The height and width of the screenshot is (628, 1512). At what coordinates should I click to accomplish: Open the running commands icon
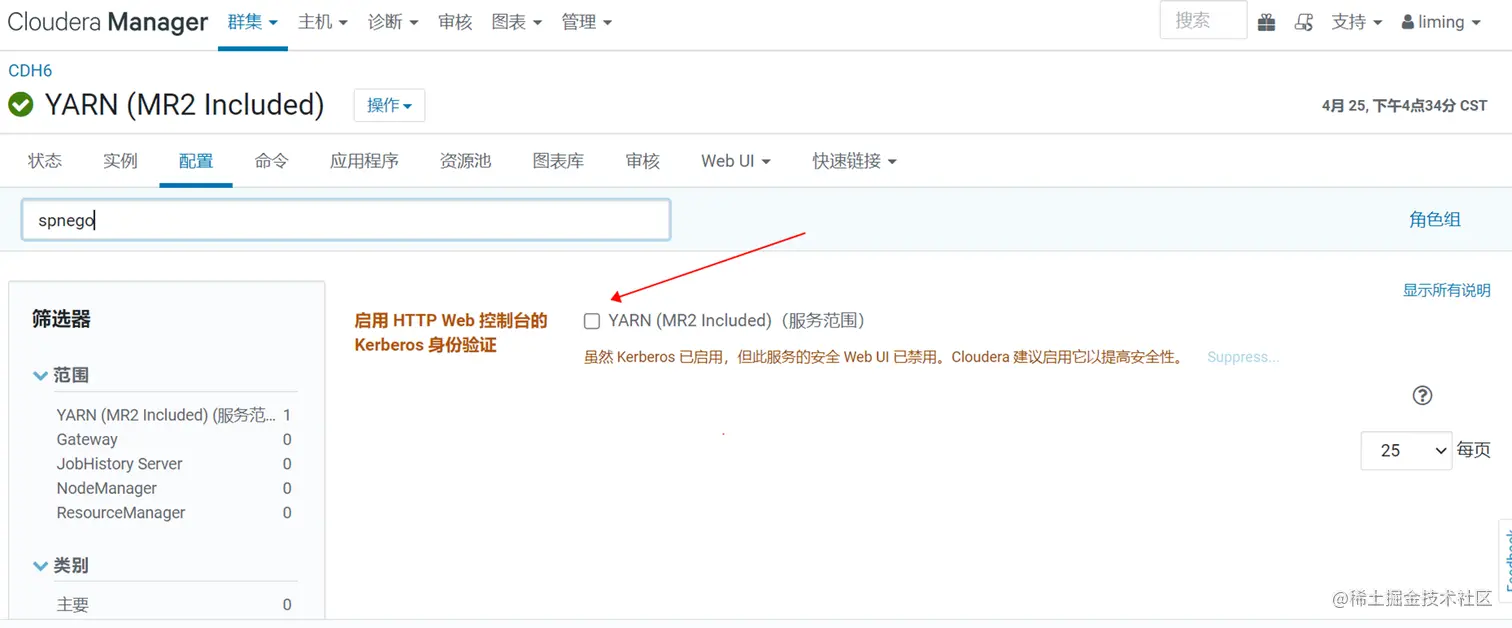pyautogui.click(x=1304, y=22)
